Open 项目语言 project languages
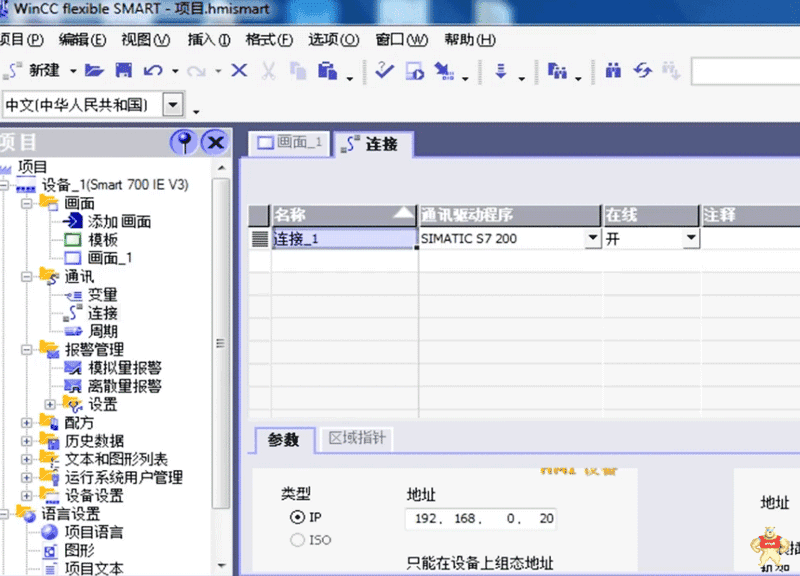This screenshot has height=576, width=800. point(94,532)
